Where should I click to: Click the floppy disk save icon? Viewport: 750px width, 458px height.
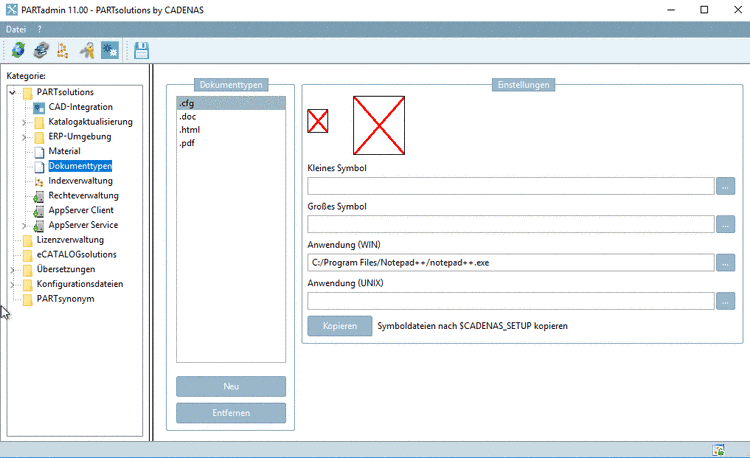click(x=142, y=50)
